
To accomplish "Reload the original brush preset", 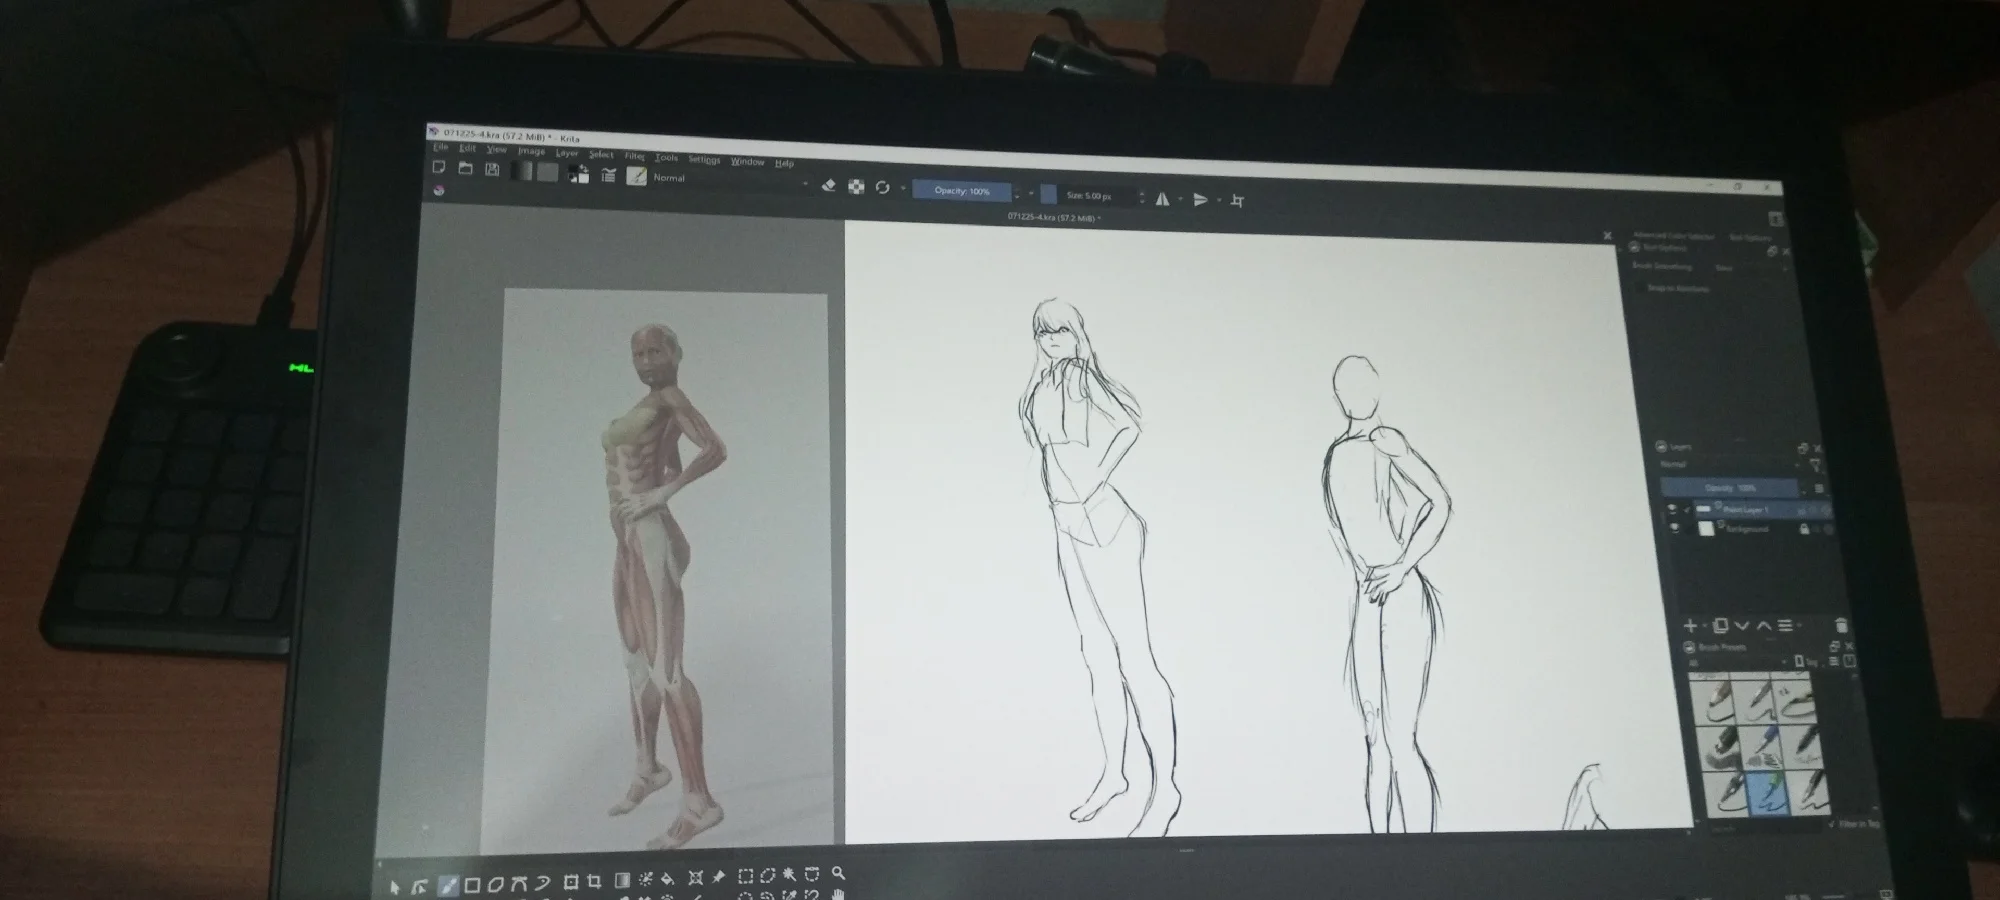I will 883,187.
